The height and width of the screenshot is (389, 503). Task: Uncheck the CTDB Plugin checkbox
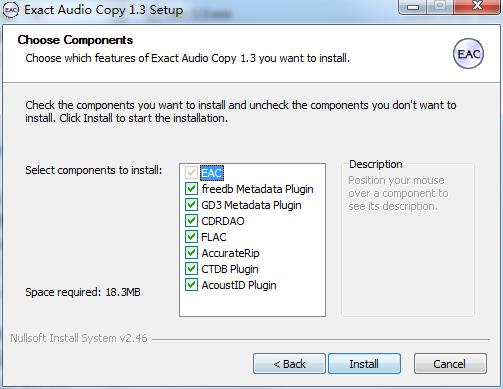(x=191, y=269)
